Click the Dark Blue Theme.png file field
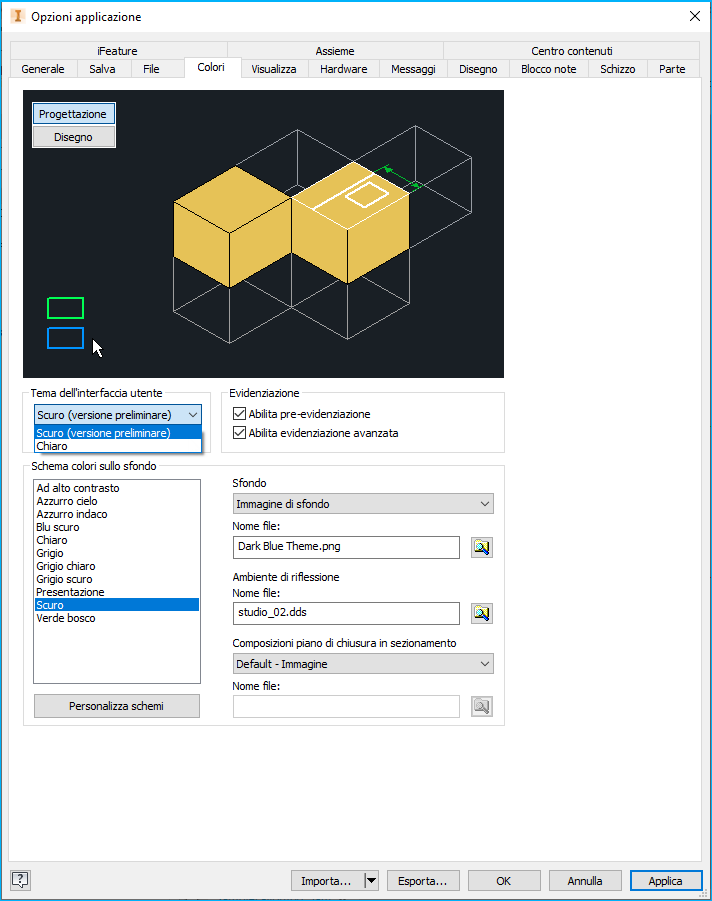 (346, 547)
